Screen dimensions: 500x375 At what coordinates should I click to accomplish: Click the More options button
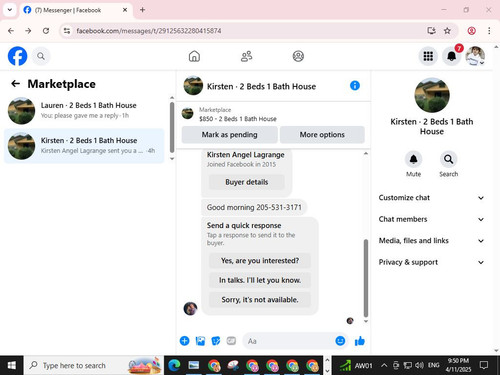point(322,135)
